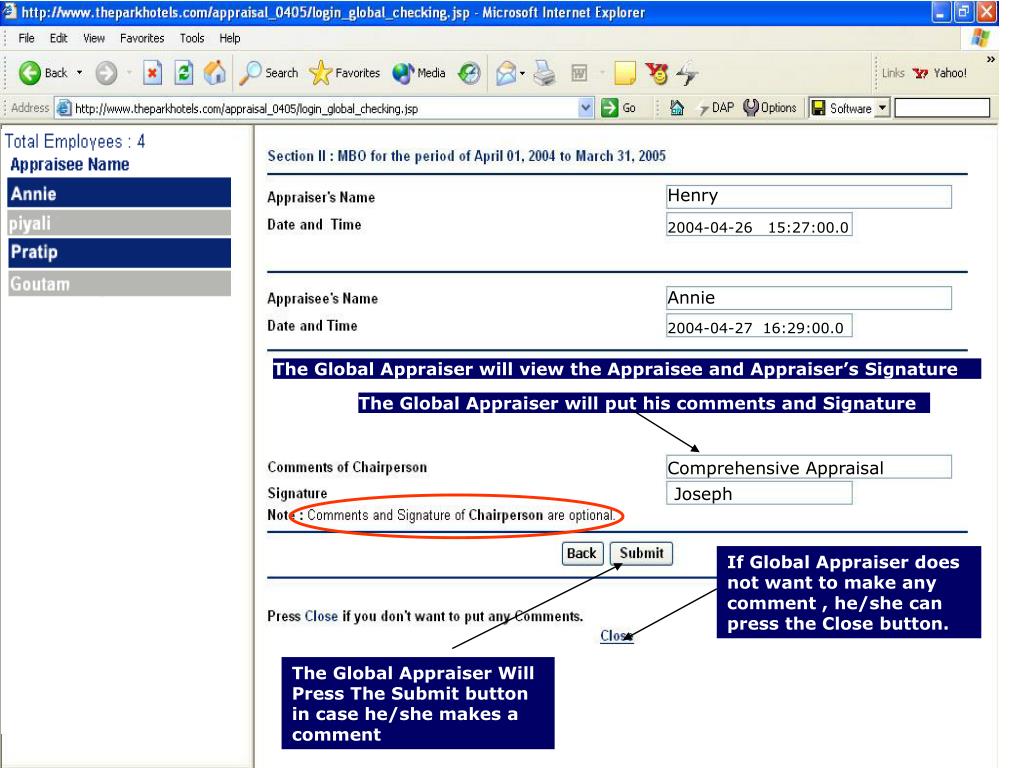Click the Back navigation arrow icon

point(29,73)
